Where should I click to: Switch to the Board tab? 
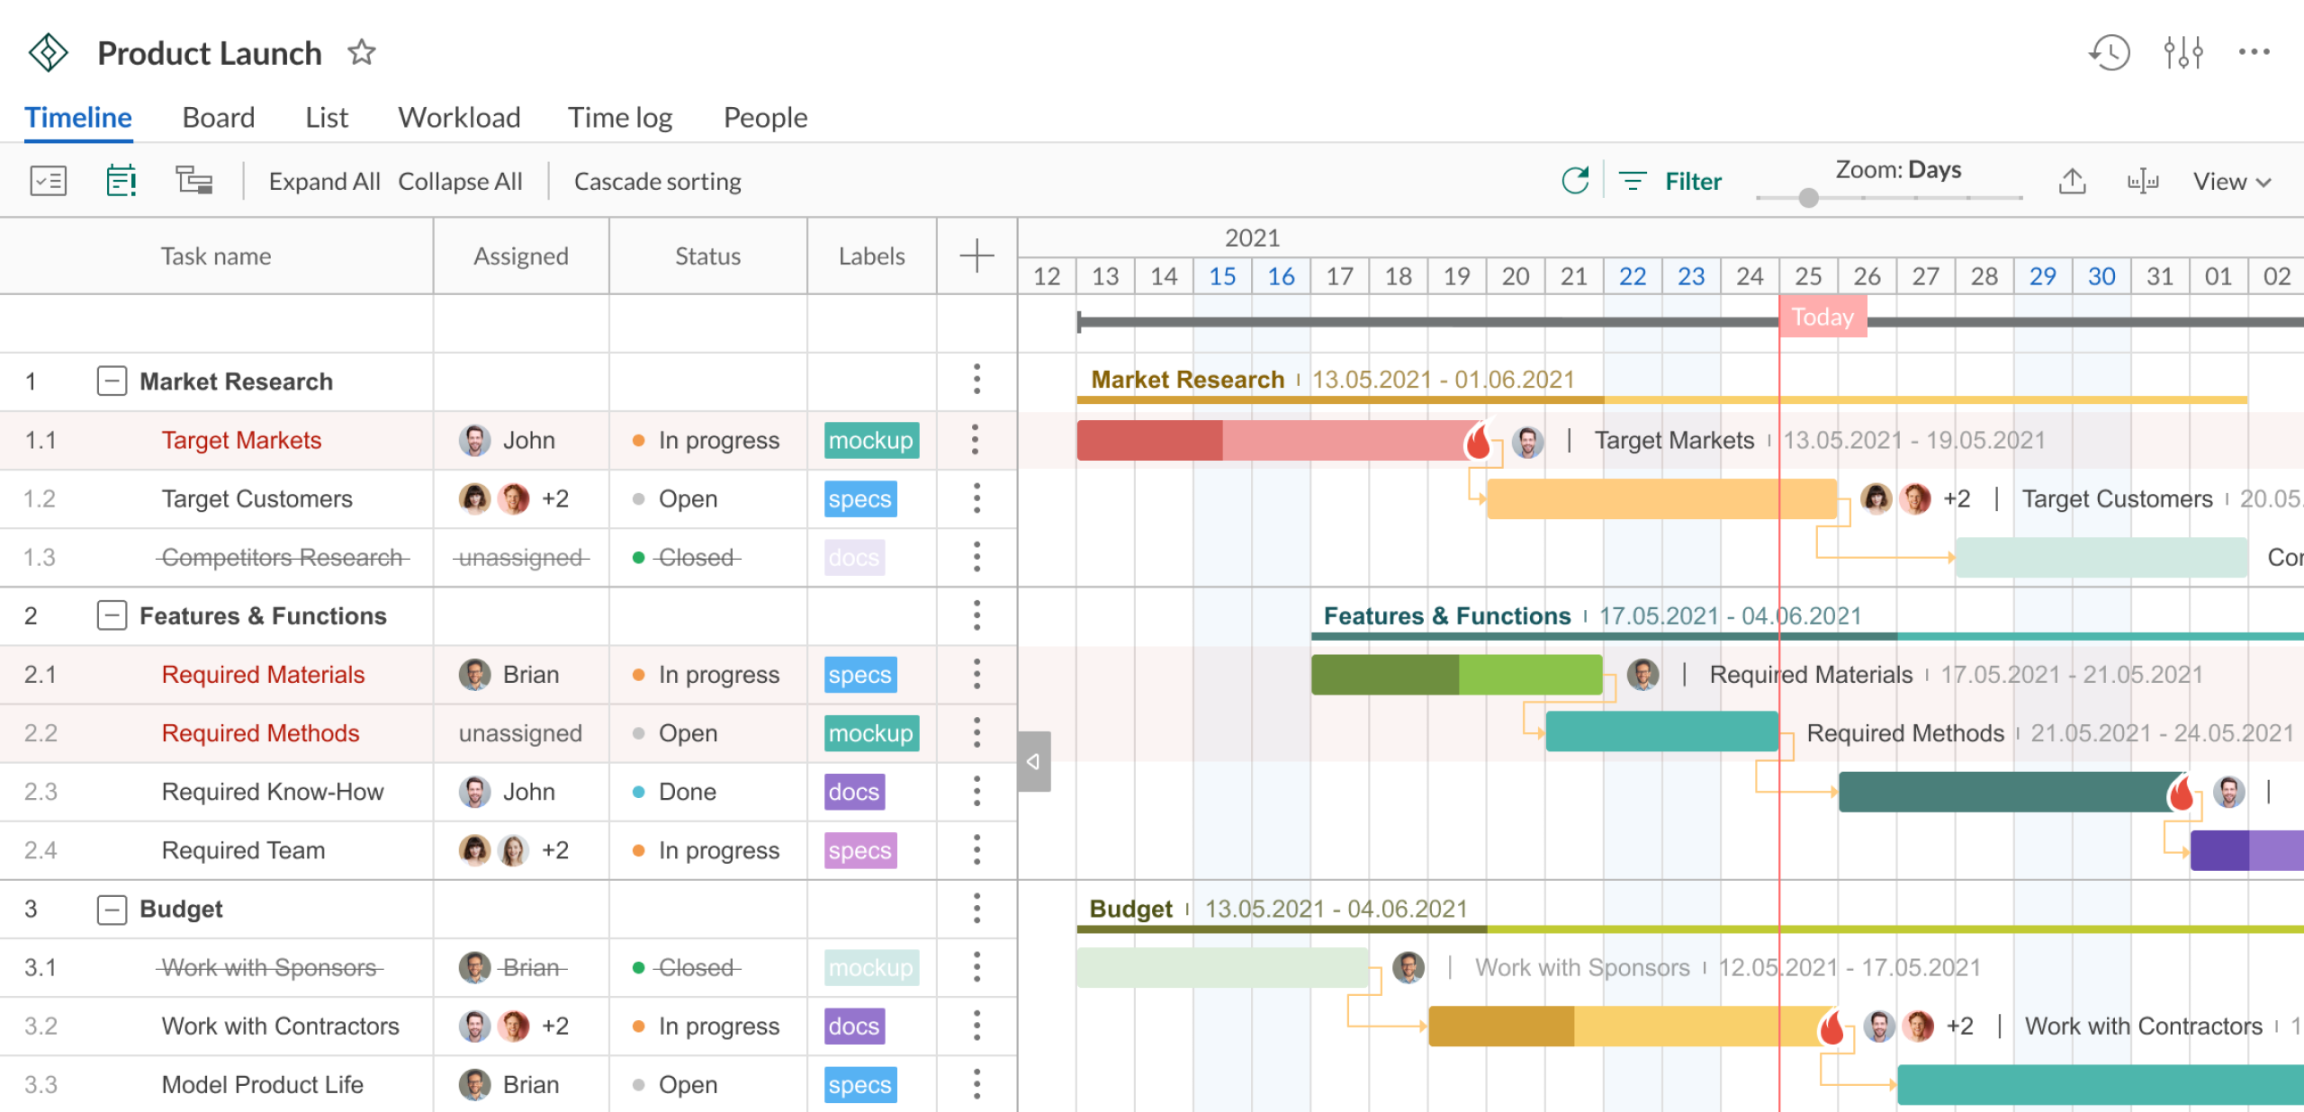[x=217, y=118]
